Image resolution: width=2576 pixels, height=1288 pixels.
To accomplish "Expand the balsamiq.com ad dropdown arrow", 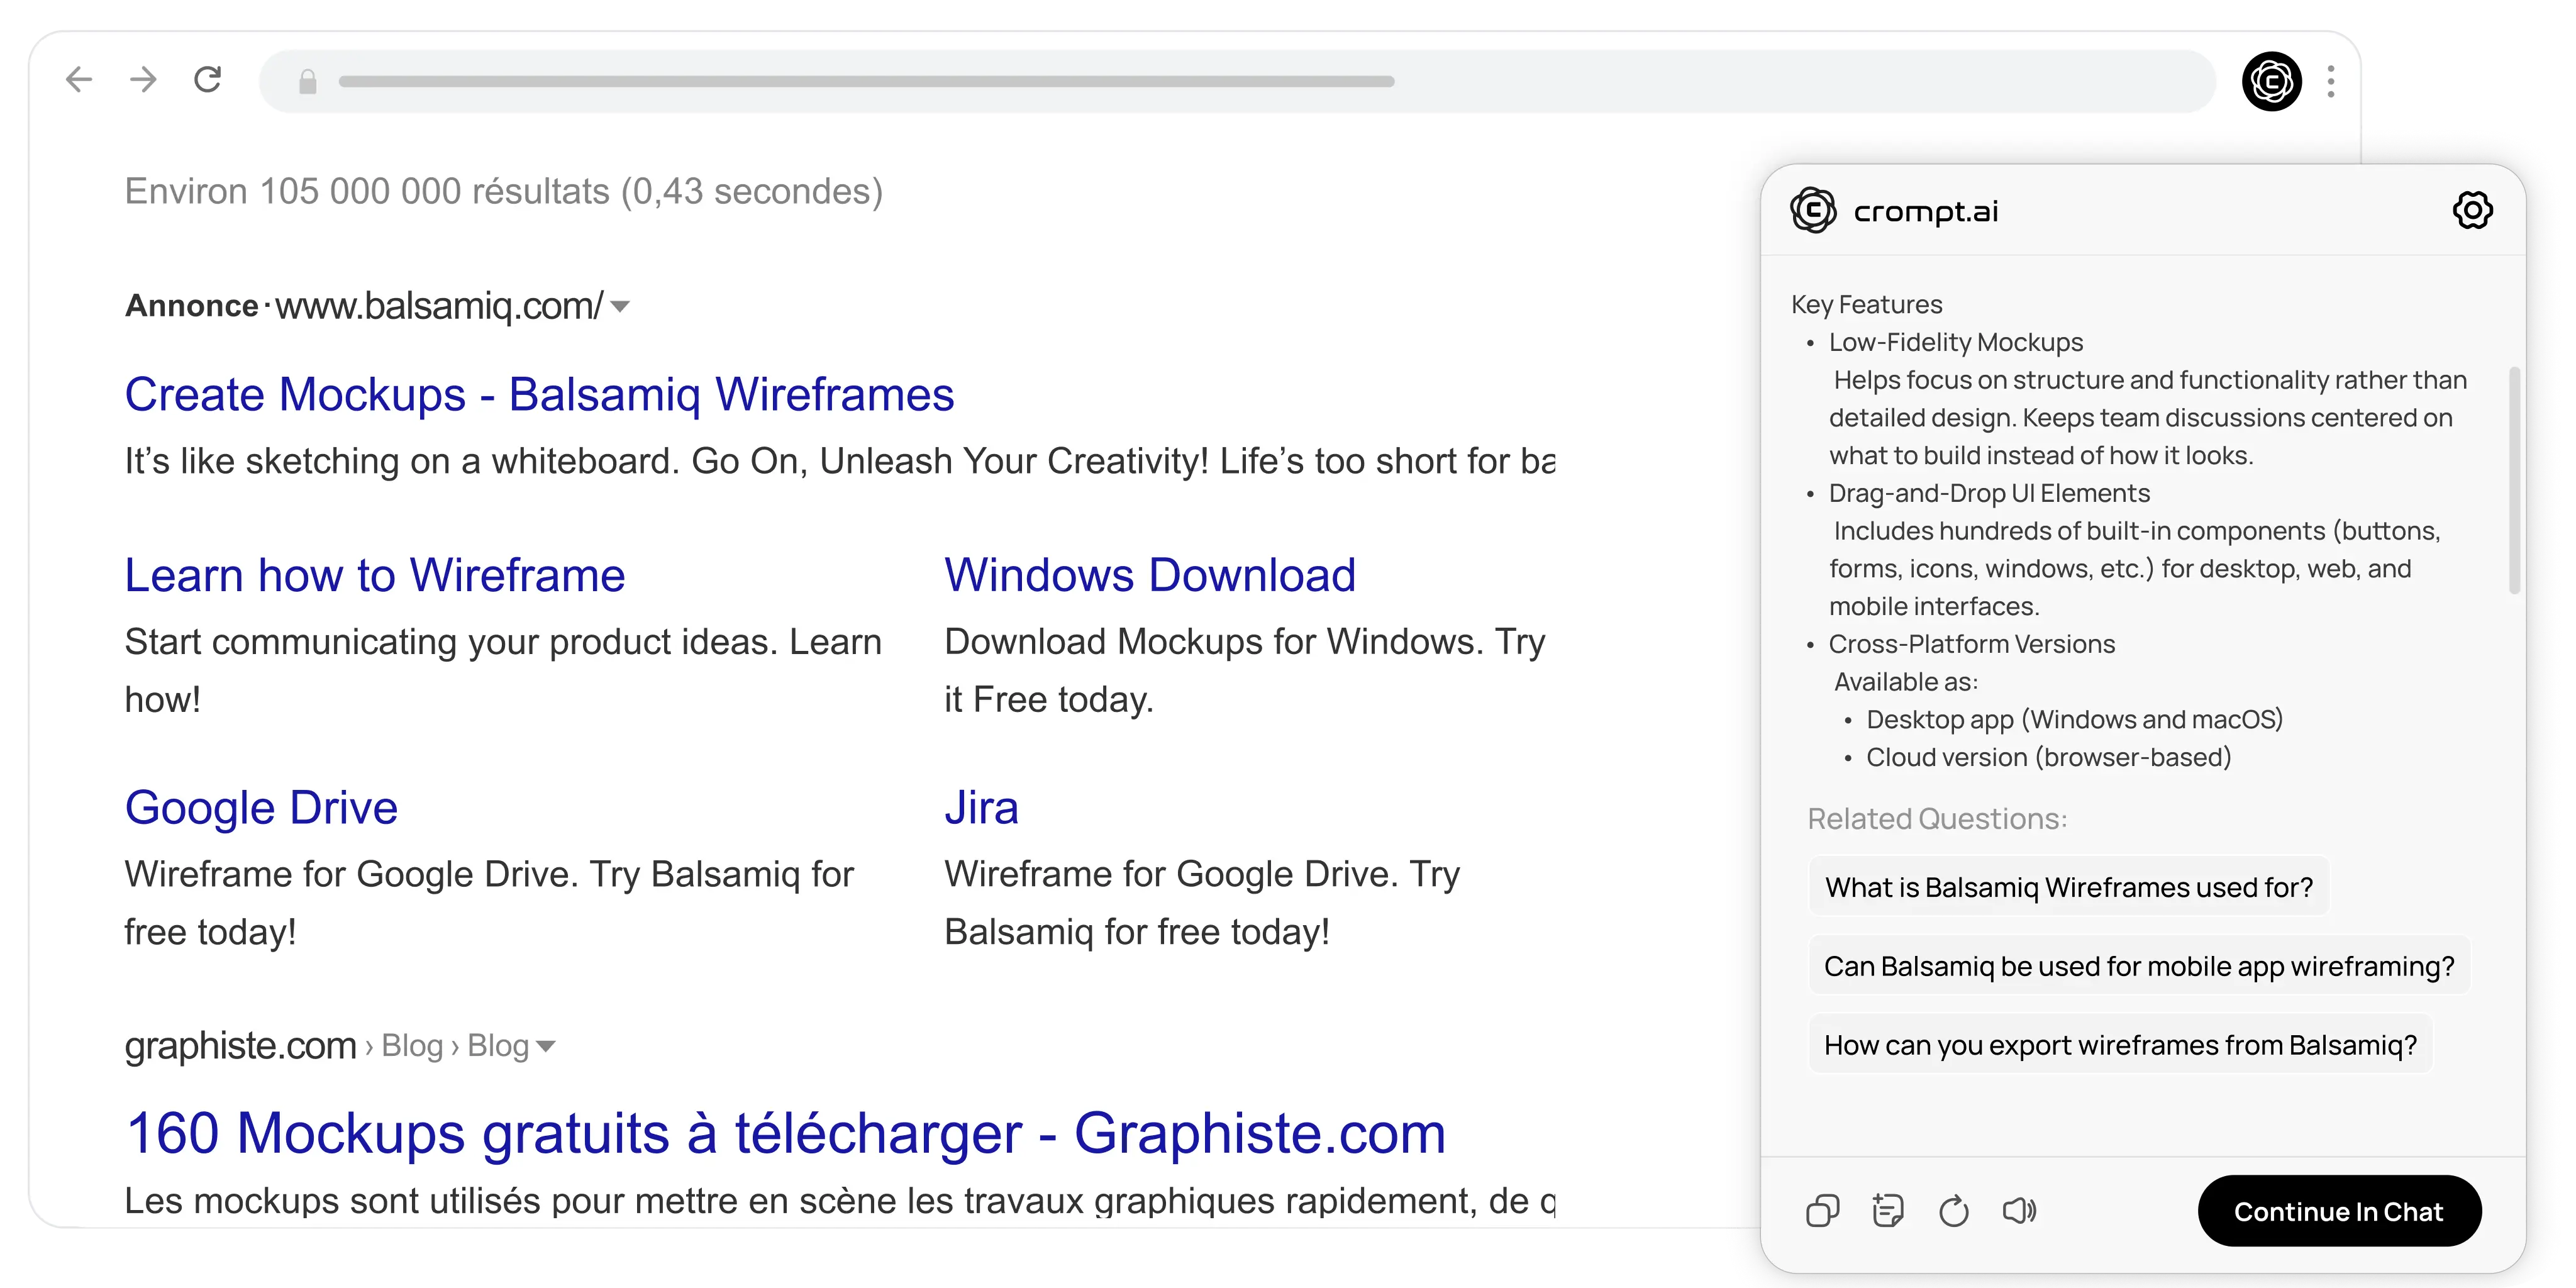I will (x=620, y=306).
